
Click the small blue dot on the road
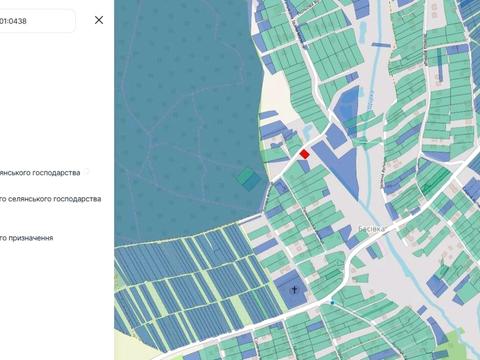[x=332, y=302]
